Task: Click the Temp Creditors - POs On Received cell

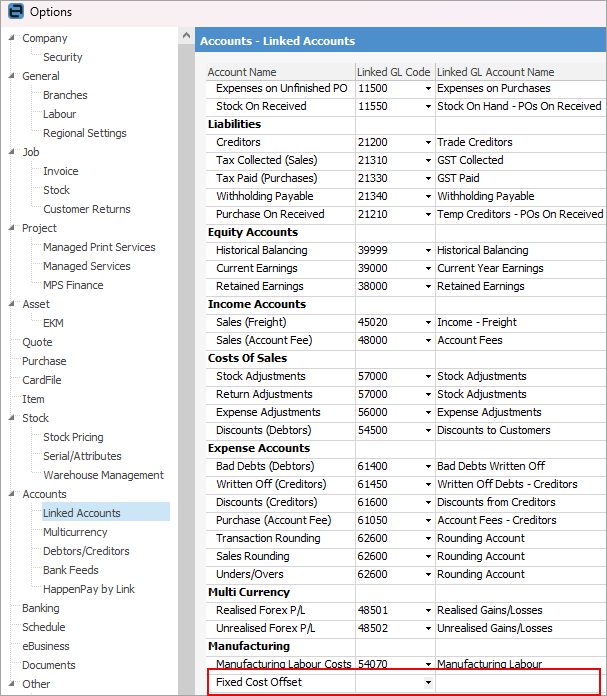Action: [520, 214]
